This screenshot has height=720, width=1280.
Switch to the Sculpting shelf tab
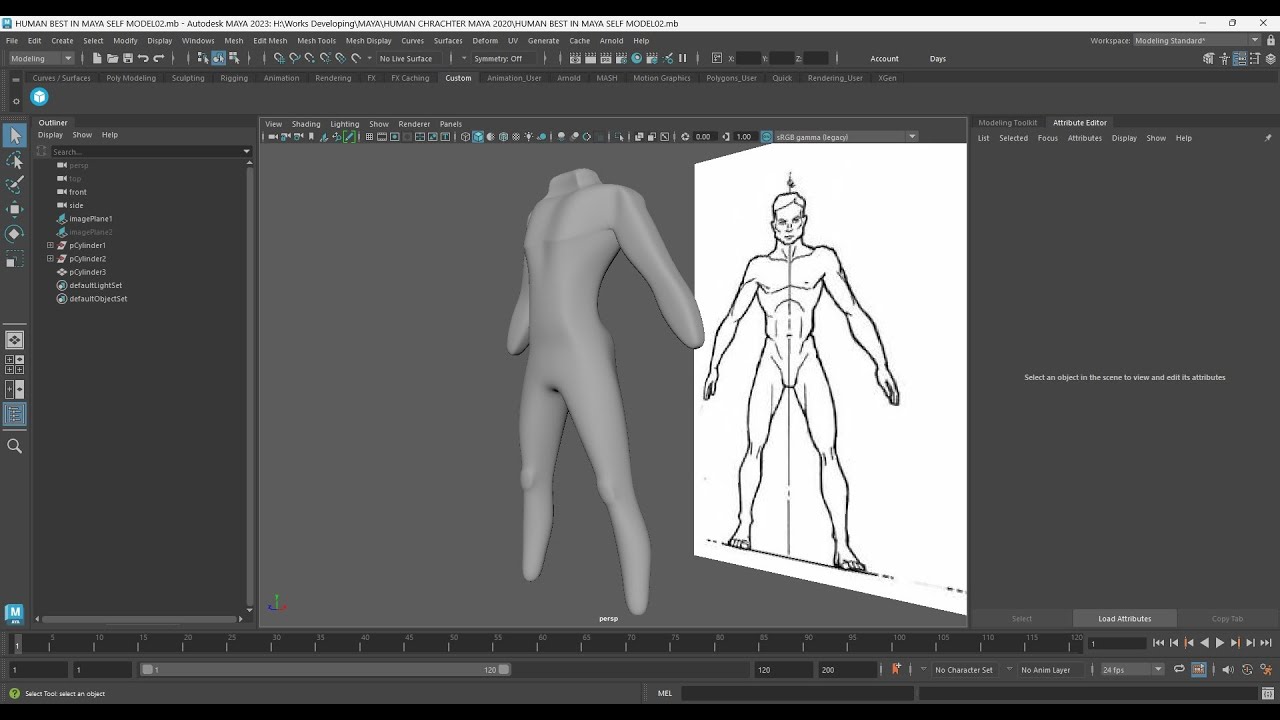[x=188, y=78]
